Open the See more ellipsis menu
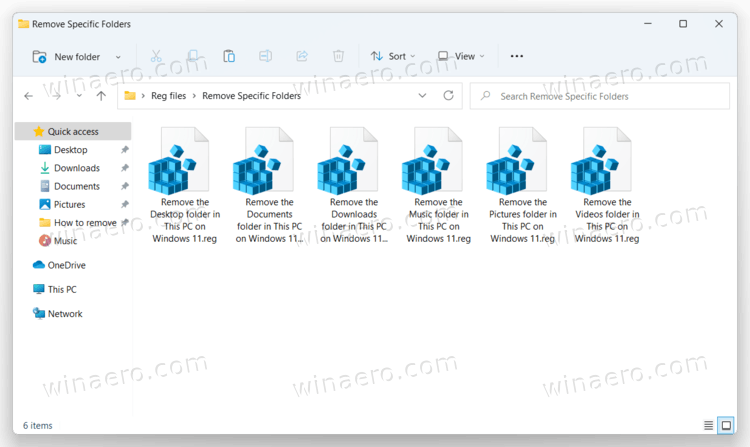The image size is (750, 447). pyautogui.click(x=517, y=56)
